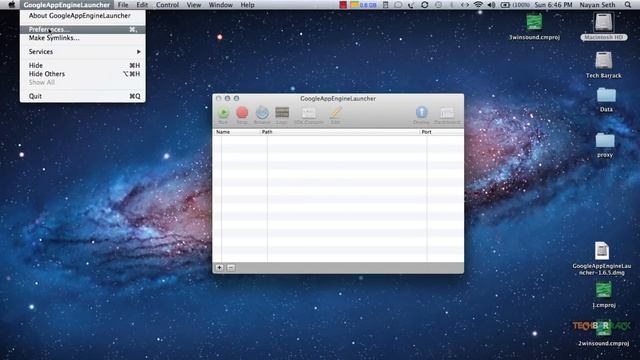Click the Spotlight search icon

[x=628, y=5]
